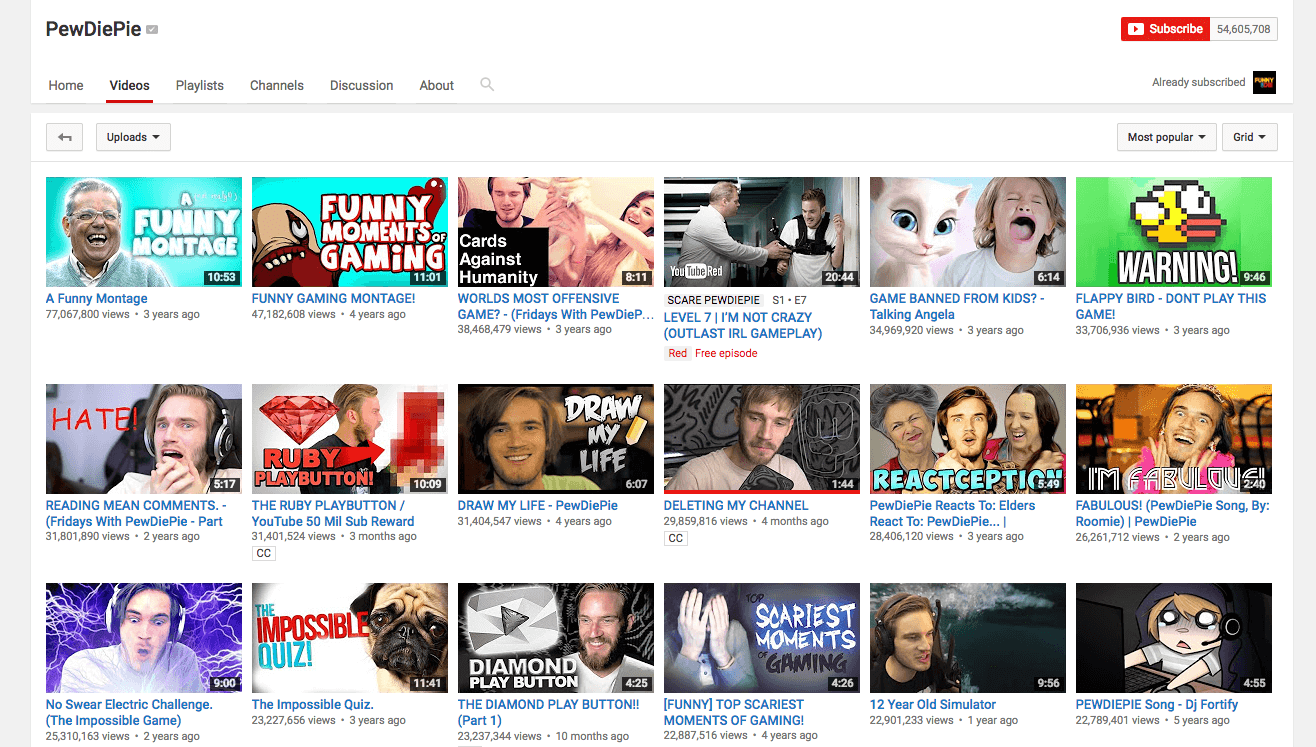Play the HATE! mean comments thumbnail
This screenshot has height=747, width=1316.
[x=144, y=439]
